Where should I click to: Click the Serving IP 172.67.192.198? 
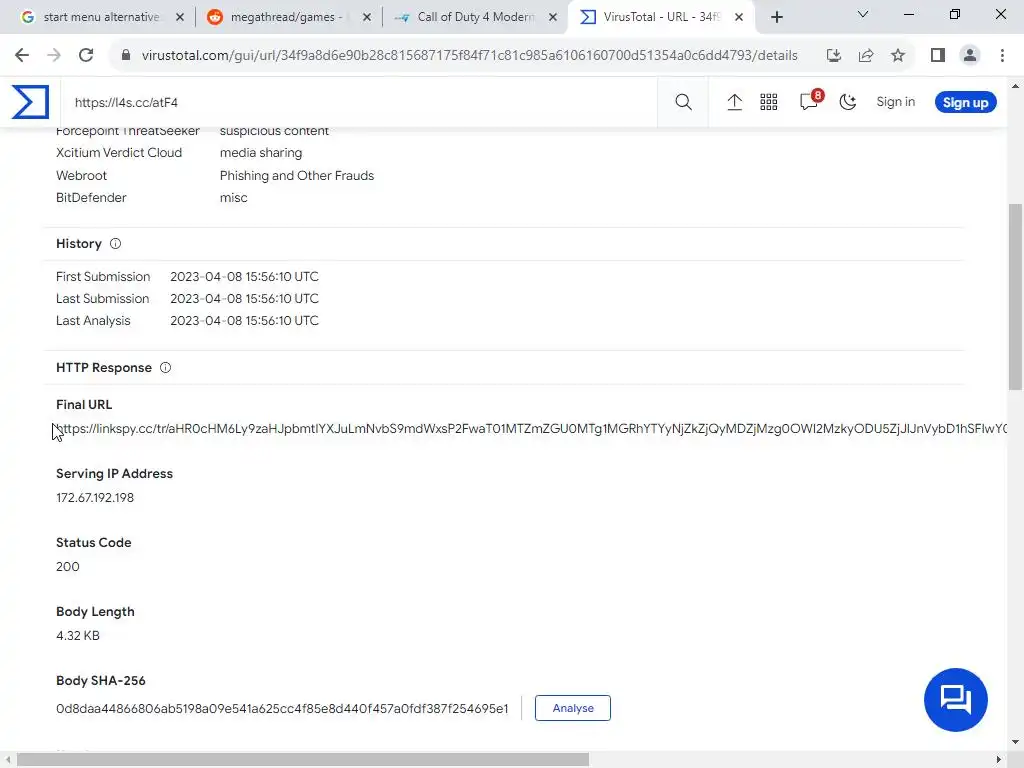point(95,498)
